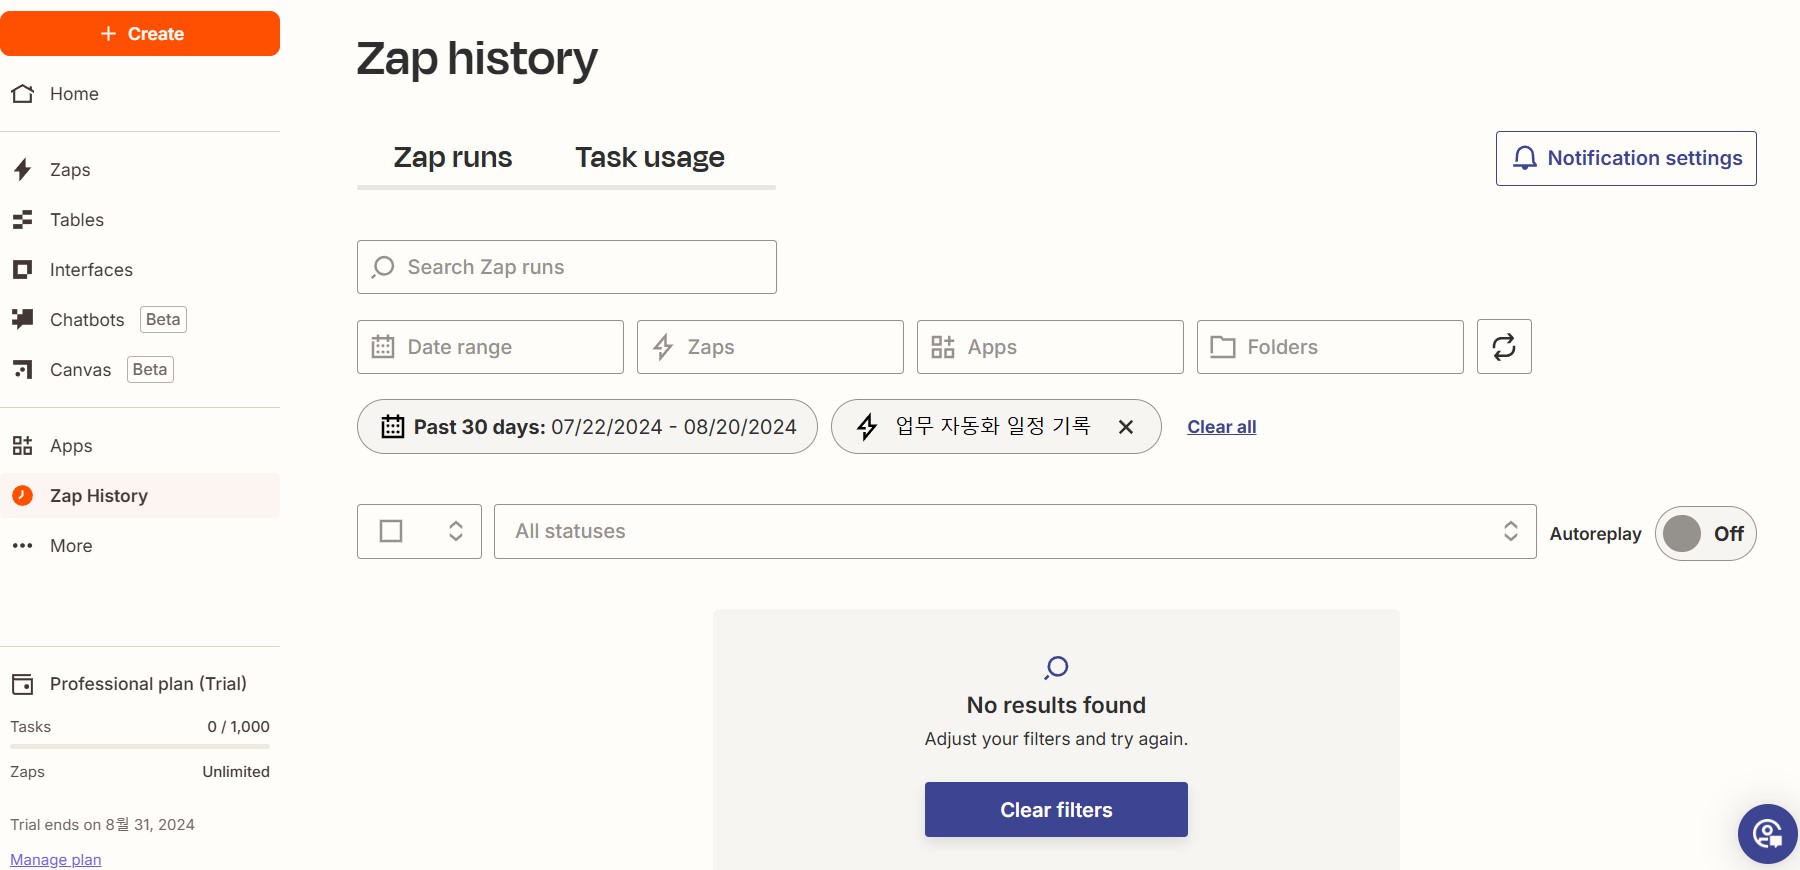Turn on the Autoreplay switch
The width and height of the screenshot is (1800, 870).
1705,533
